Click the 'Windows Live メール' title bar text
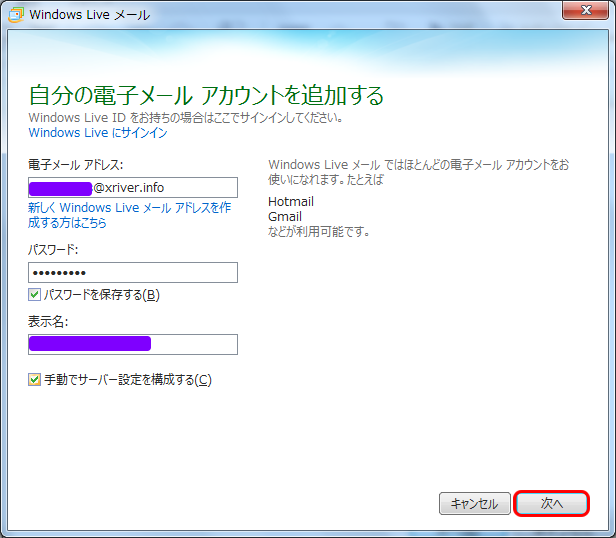Screen dimensions: 616x538 [89, 14]
